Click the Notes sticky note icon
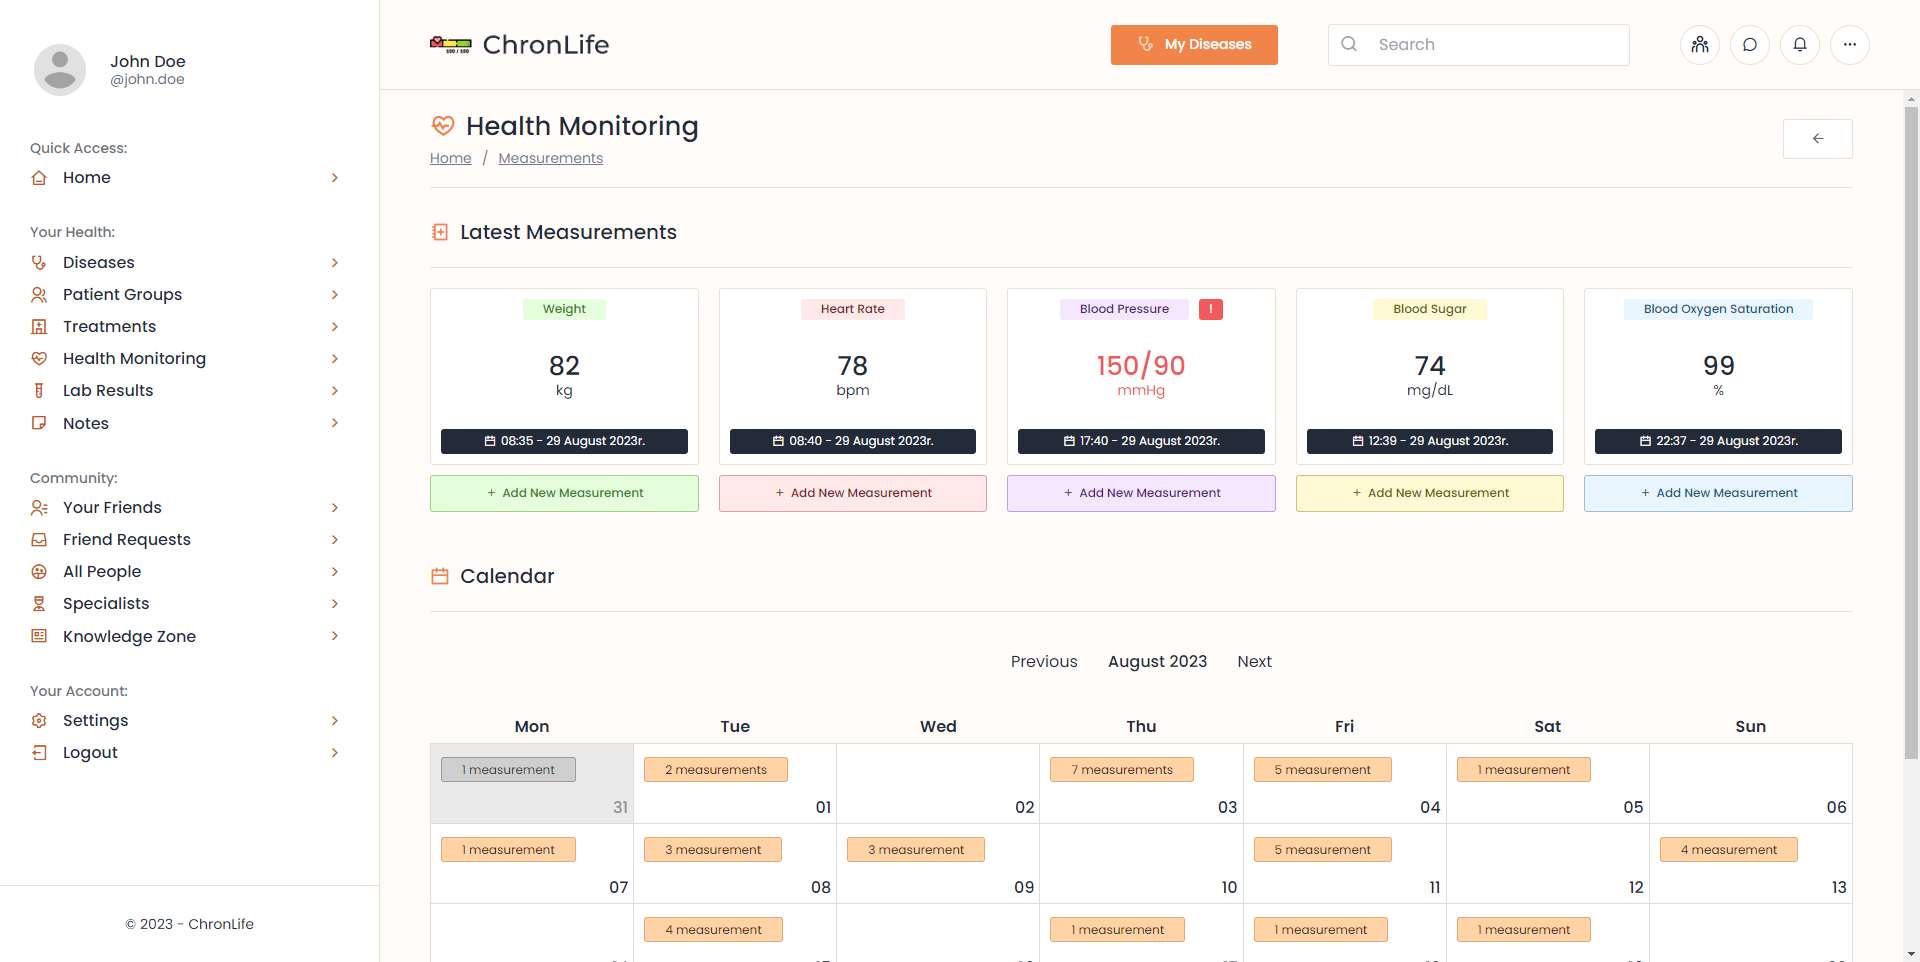Image resolution: width=1920 pixels, height=962 pixels. (x=39, y=423)
